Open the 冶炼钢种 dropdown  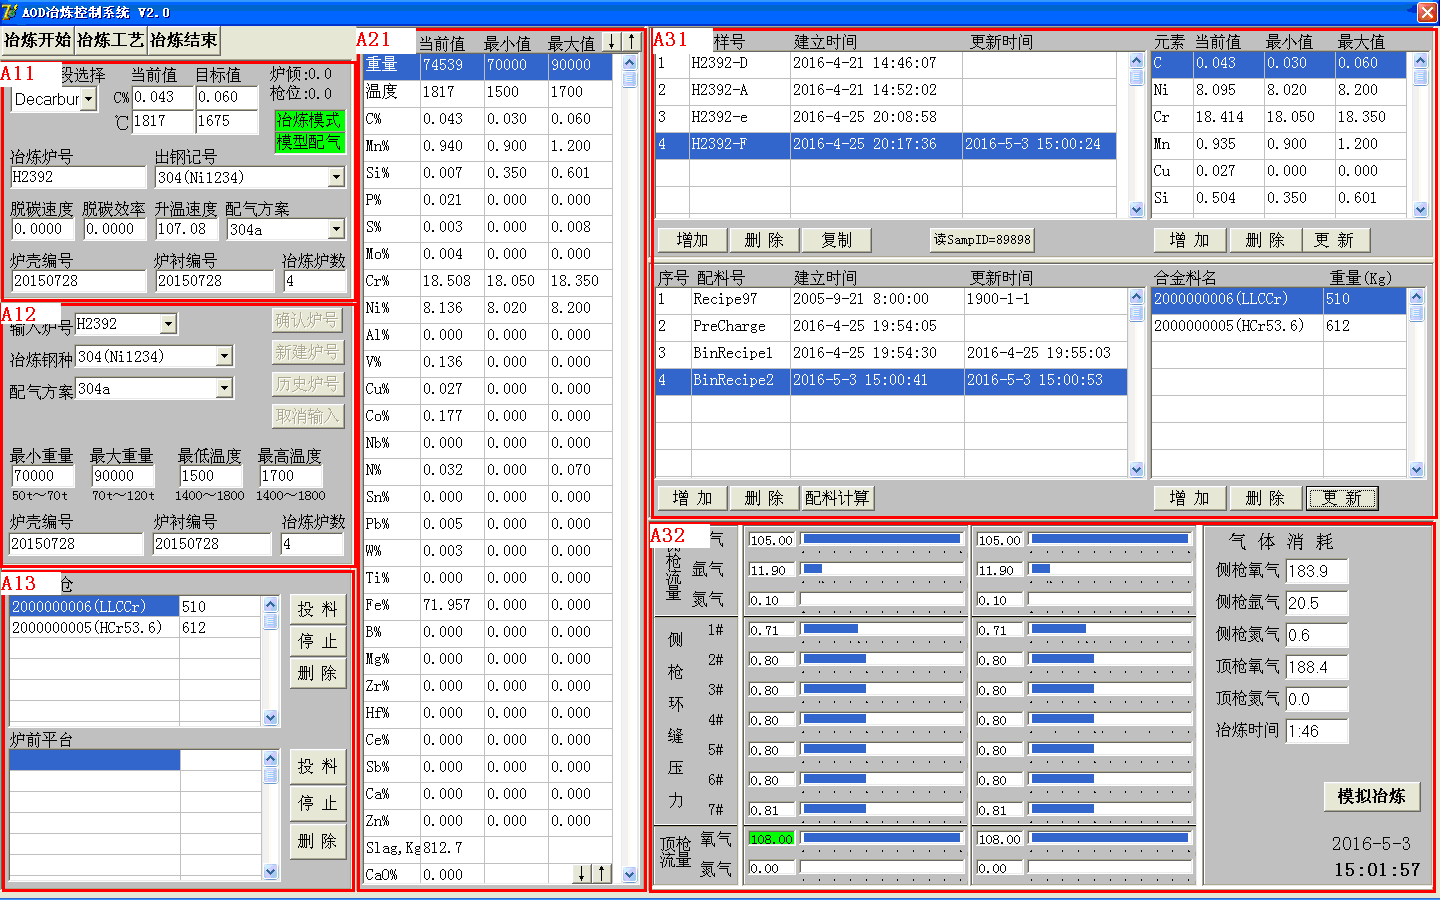(x=224, y=356)
